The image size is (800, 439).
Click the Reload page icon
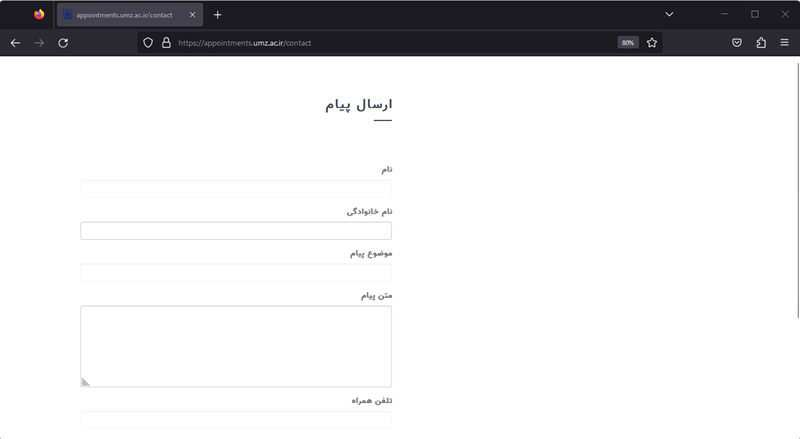(63, 43)
